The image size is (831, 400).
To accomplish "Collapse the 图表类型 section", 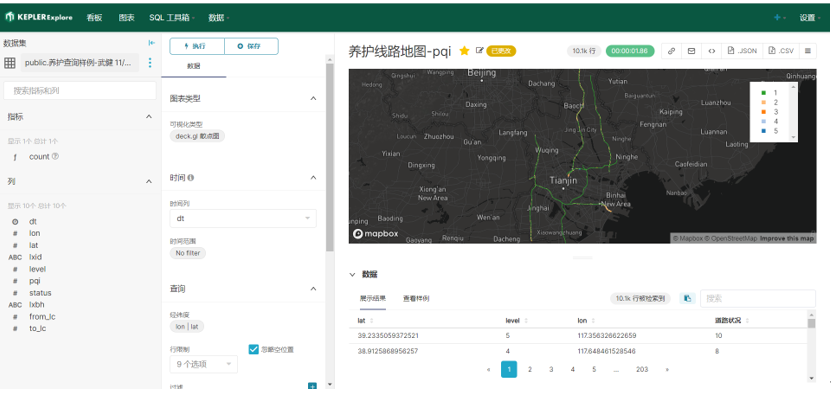I will pyautogui.click(x=313, y=99).
